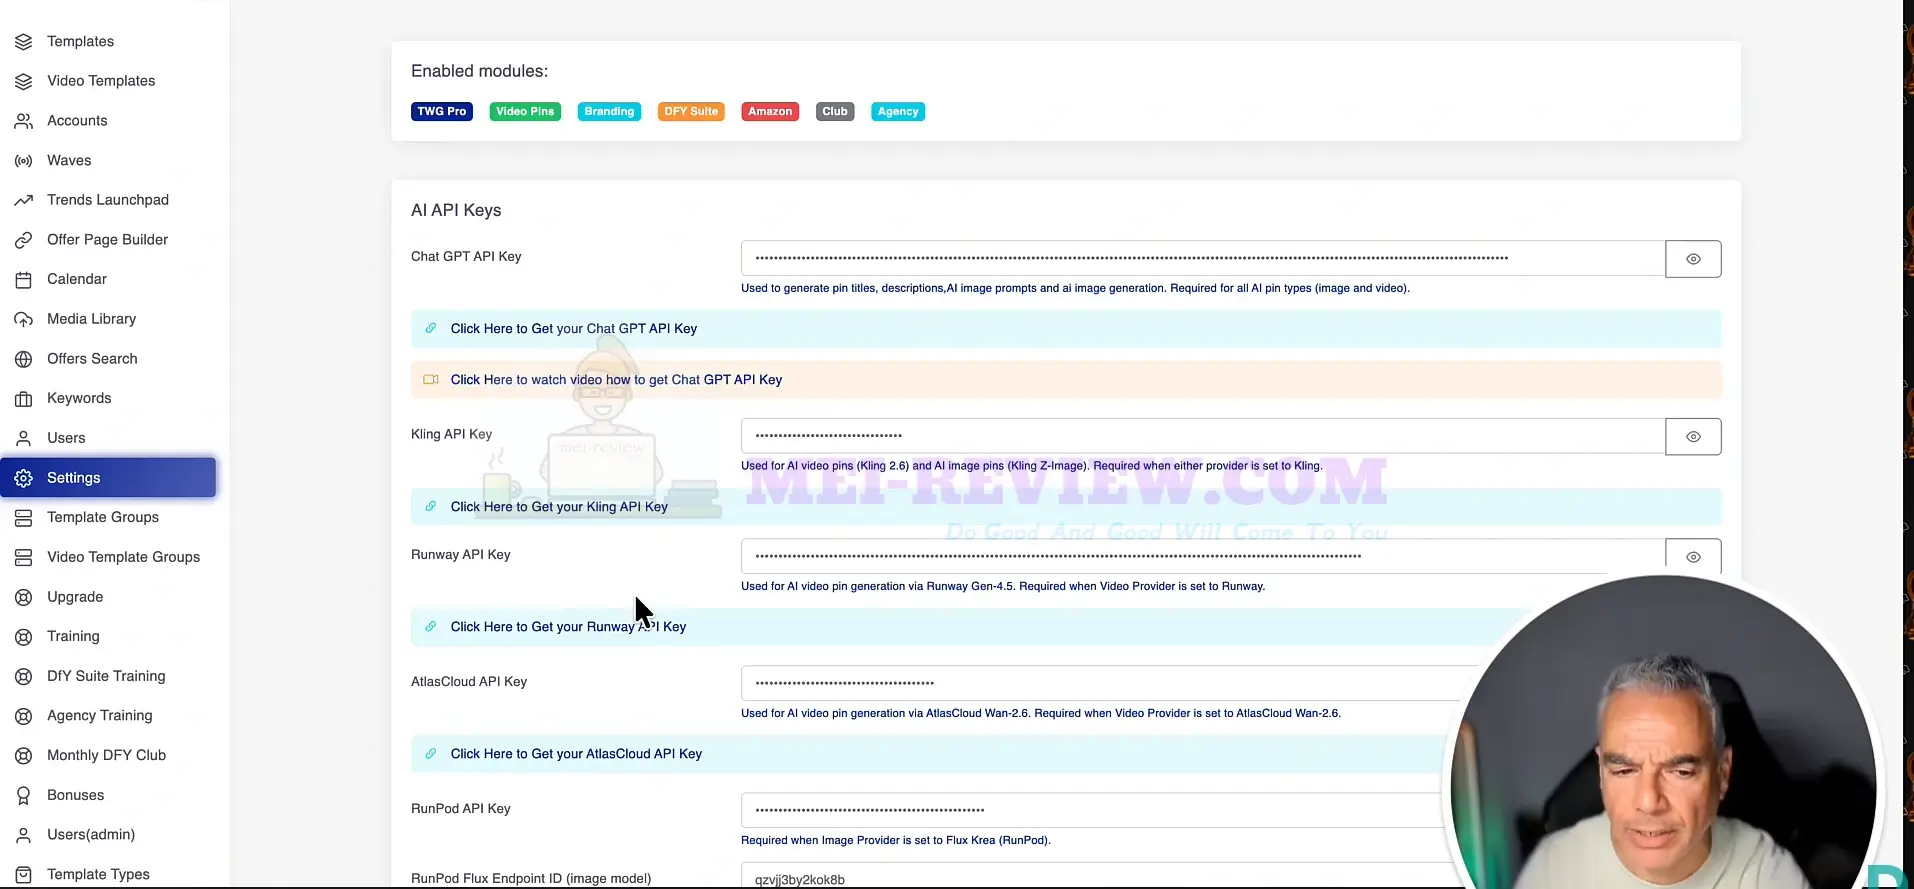
Task: Click the Waves broadcast icon
Action: tap(24, 161)
